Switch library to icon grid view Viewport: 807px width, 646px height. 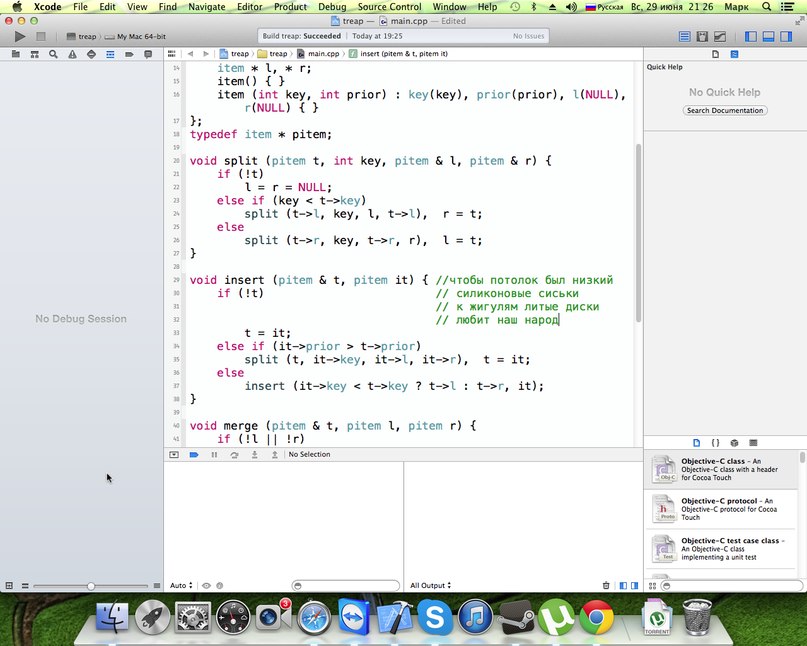(652, 586)
